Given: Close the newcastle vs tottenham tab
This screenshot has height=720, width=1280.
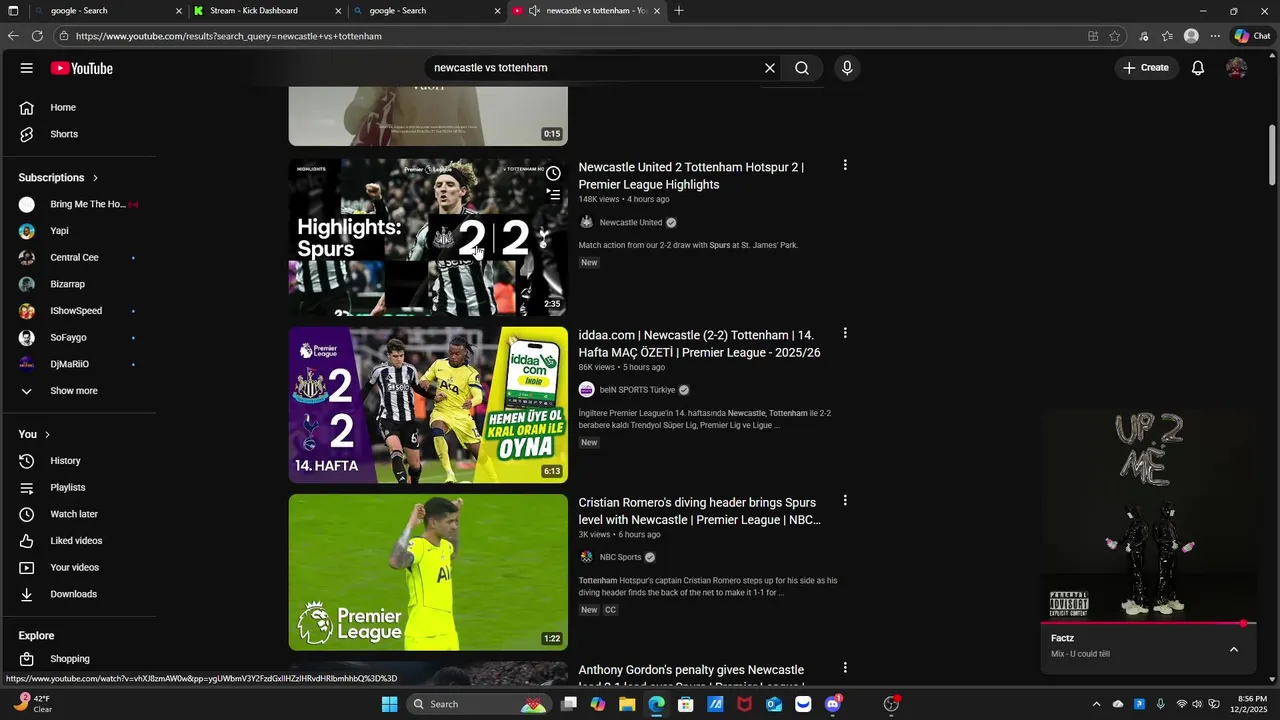Looking at the screenshot, I should coord(657,11).
